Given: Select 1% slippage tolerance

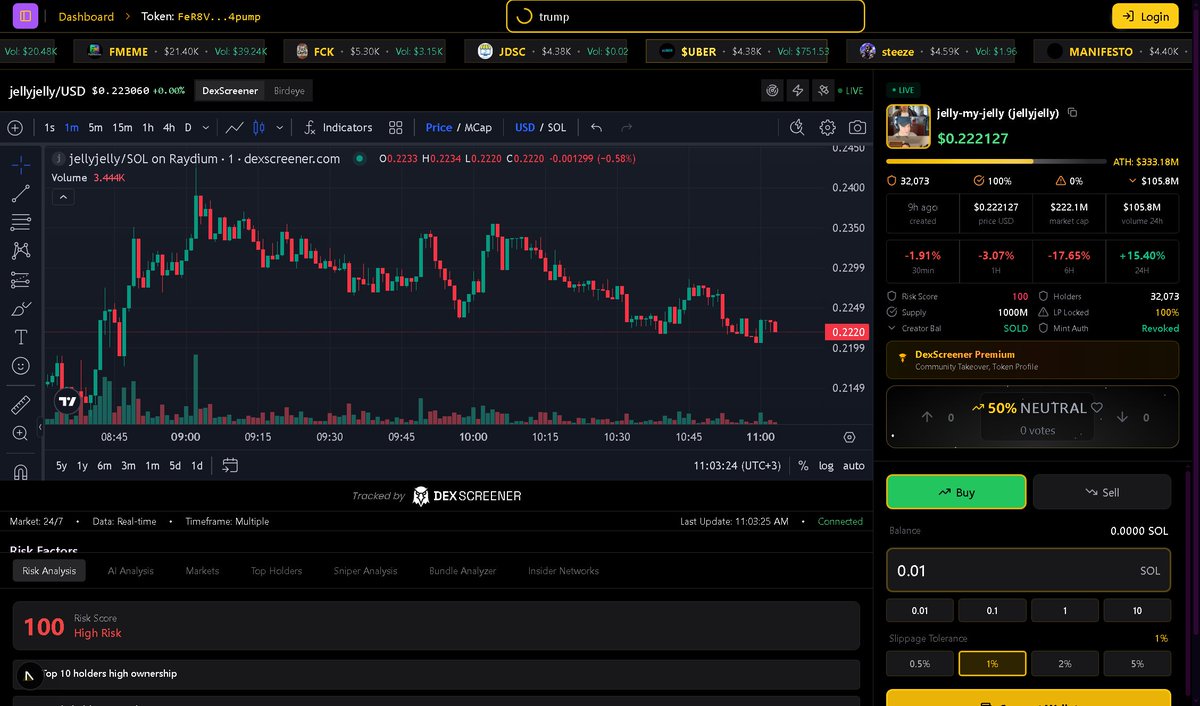Looking at the screenshot, I should pyautogui.click(x=992, y=663).
